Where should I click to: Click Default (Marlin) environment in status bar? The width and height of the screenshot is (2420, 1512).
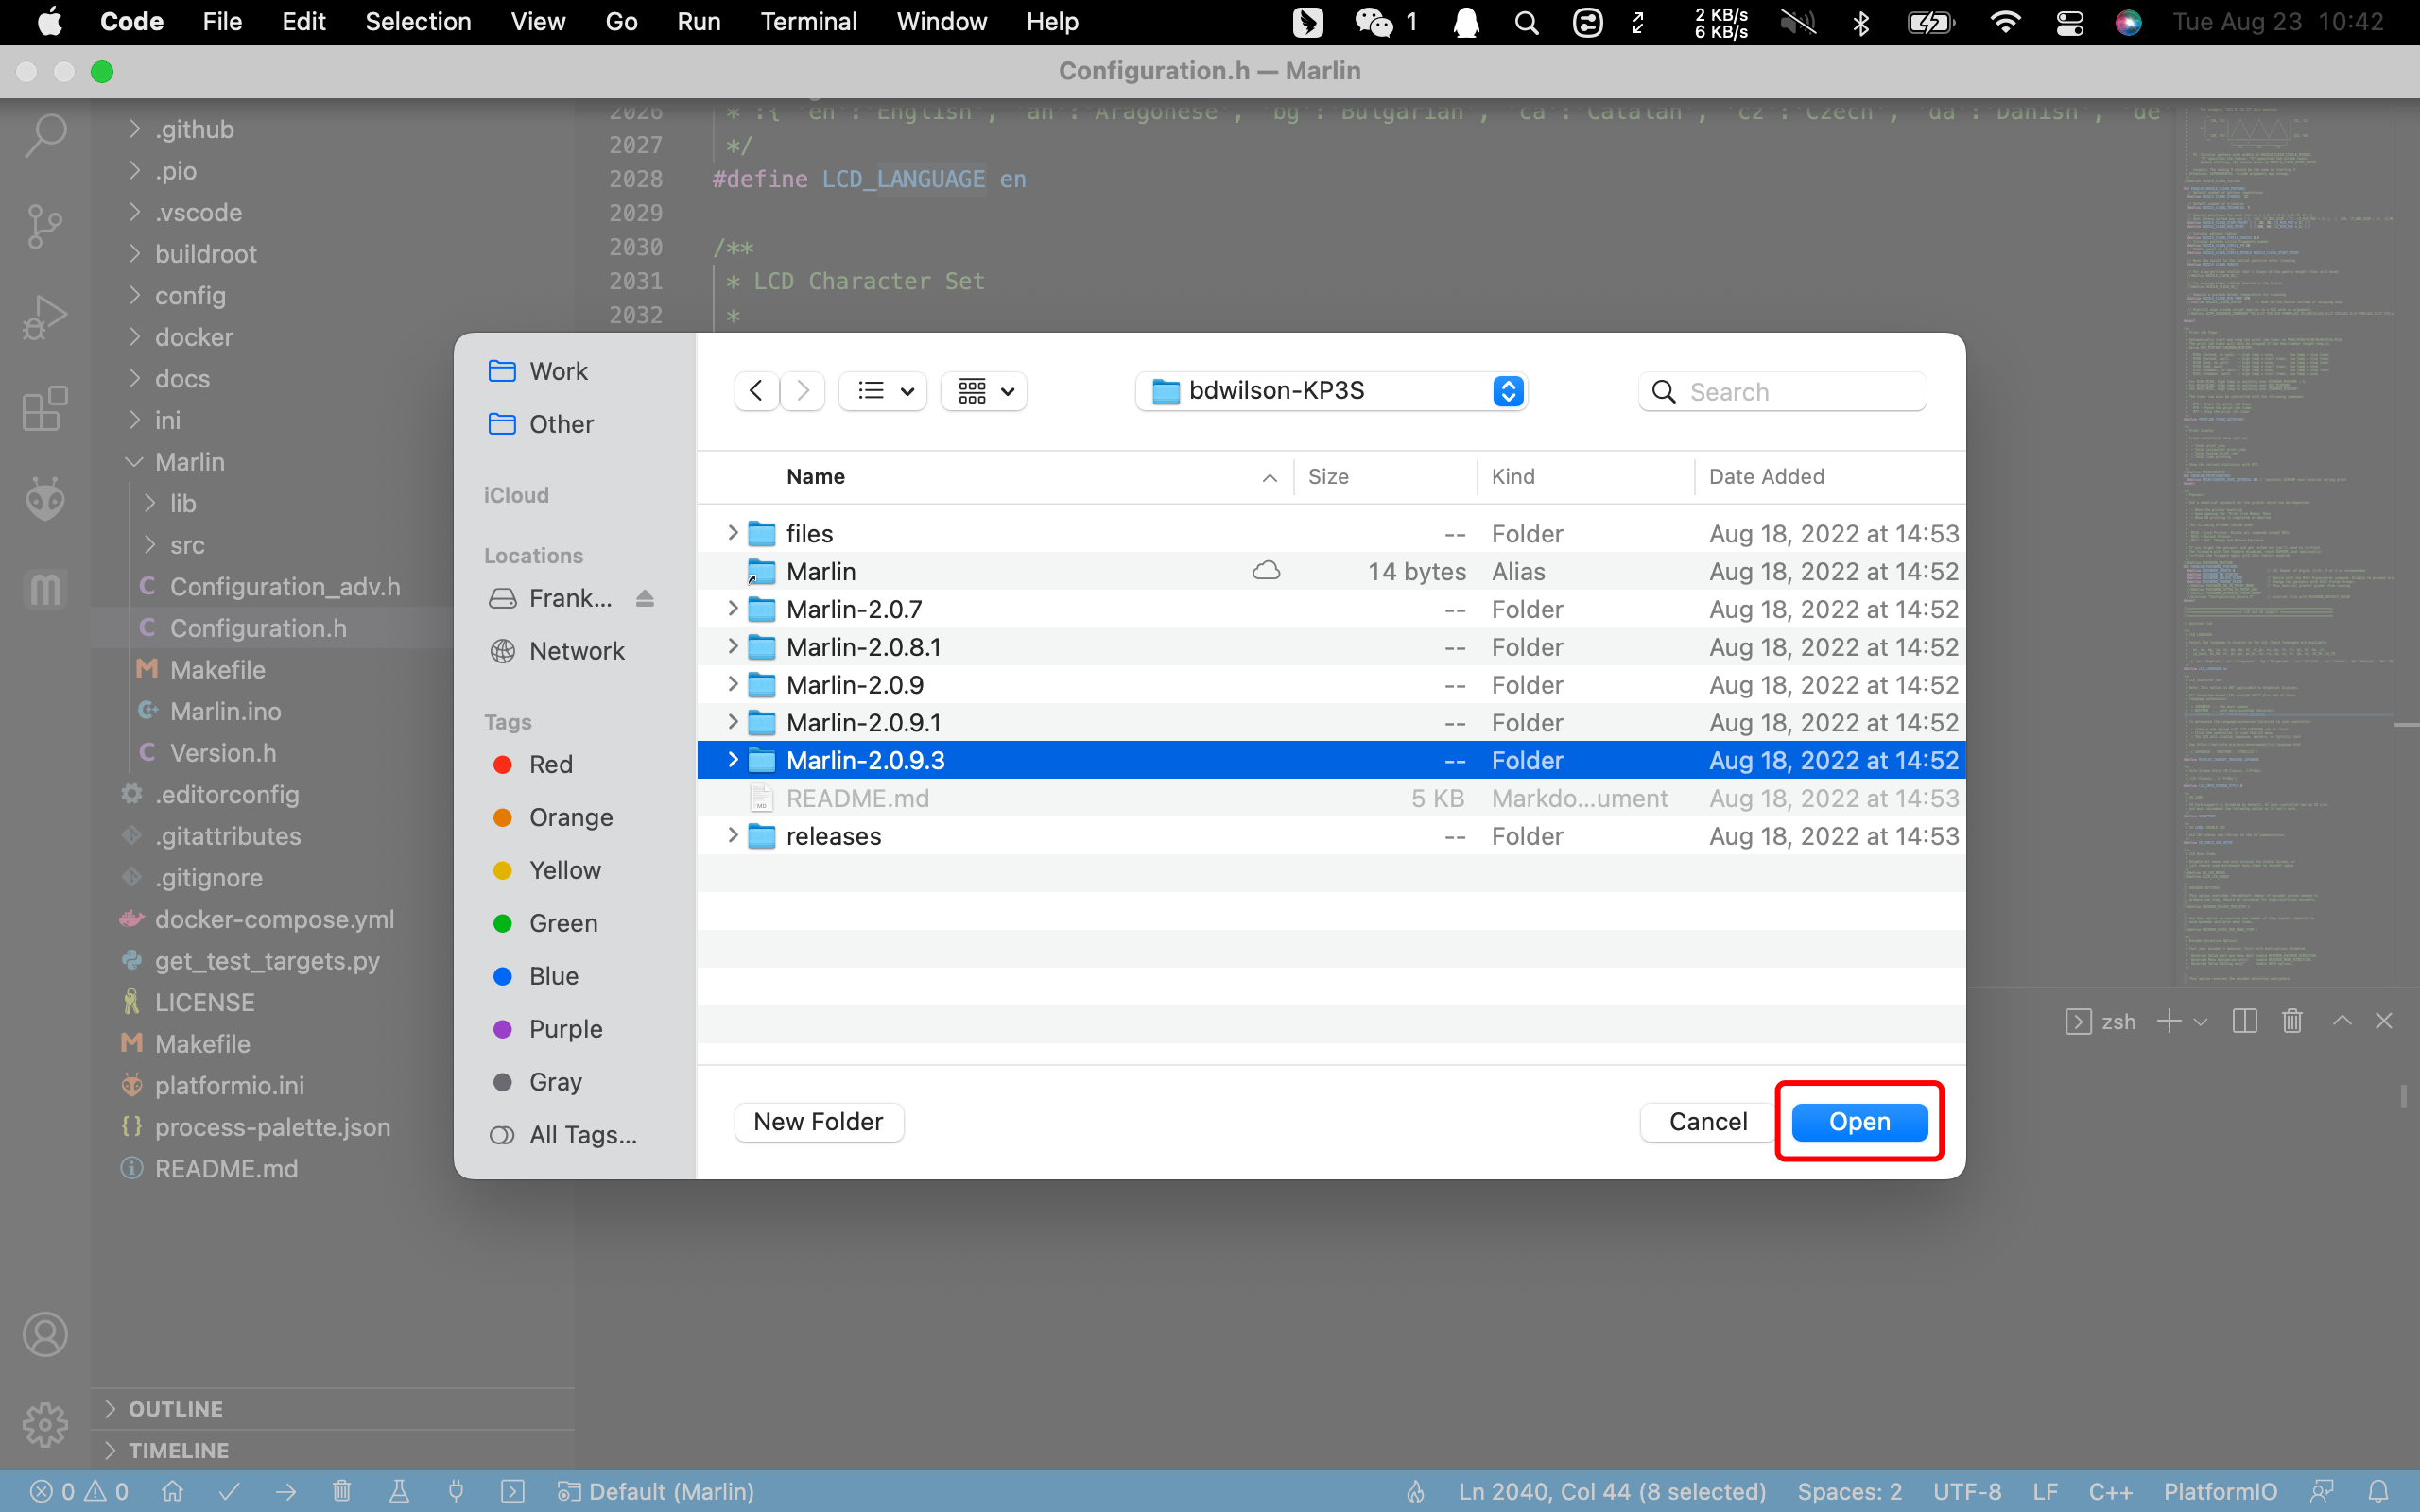pyautogui.click(x=656, y=1491)
